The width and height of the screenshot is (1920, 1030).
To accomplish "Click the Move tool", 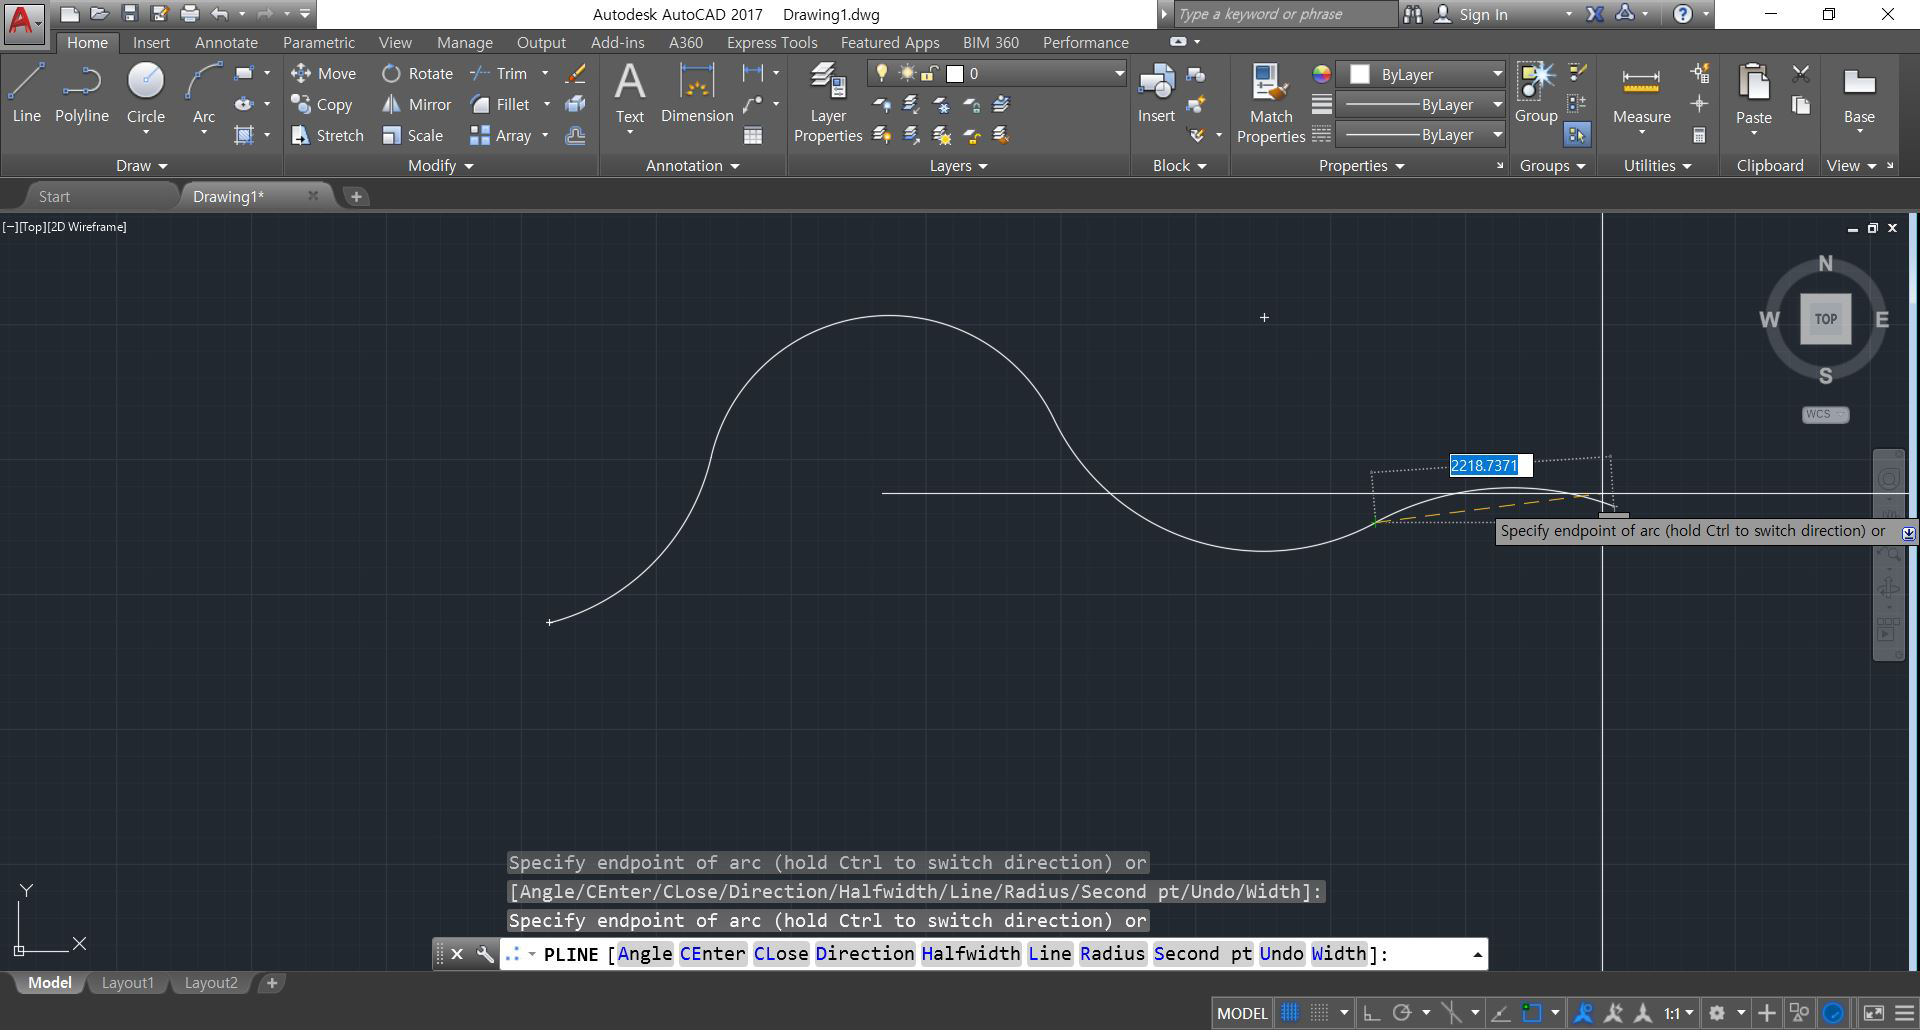I will tap(323, 73).
